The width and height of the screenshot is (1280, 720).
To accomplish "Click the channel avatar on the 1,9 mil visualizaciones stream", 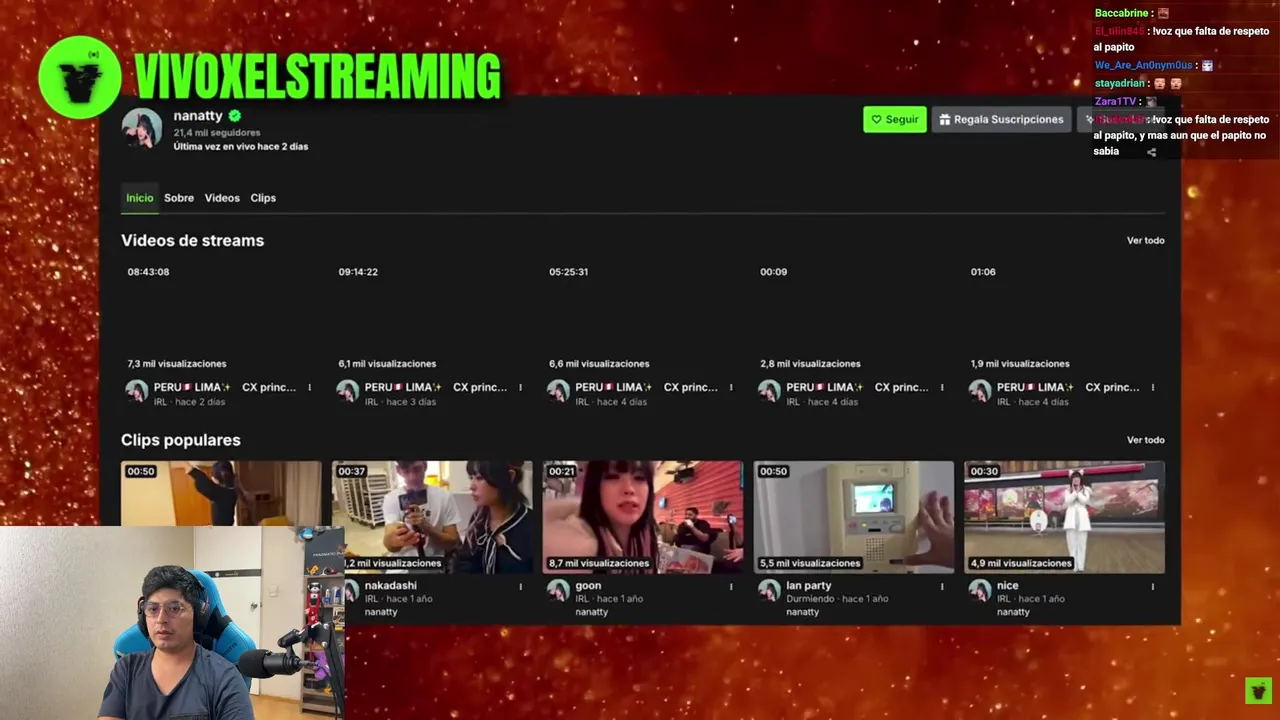I will (980, 391).
